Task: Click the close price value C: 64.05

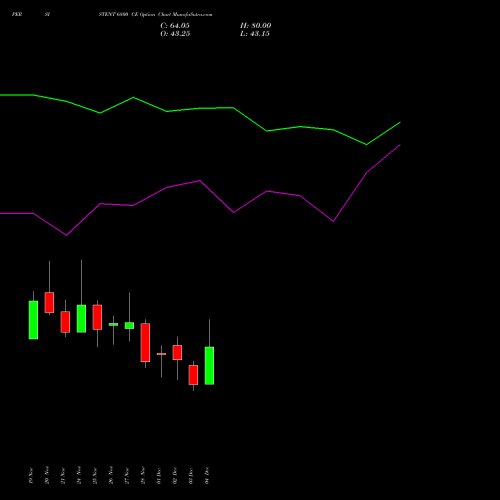Action: point(175,25)
